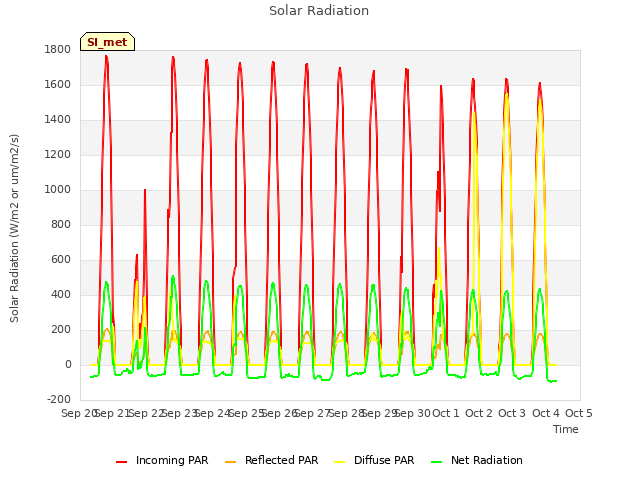Click the 1800 y-axis tick label
This screenshot has width=640, height=480.
58,49
